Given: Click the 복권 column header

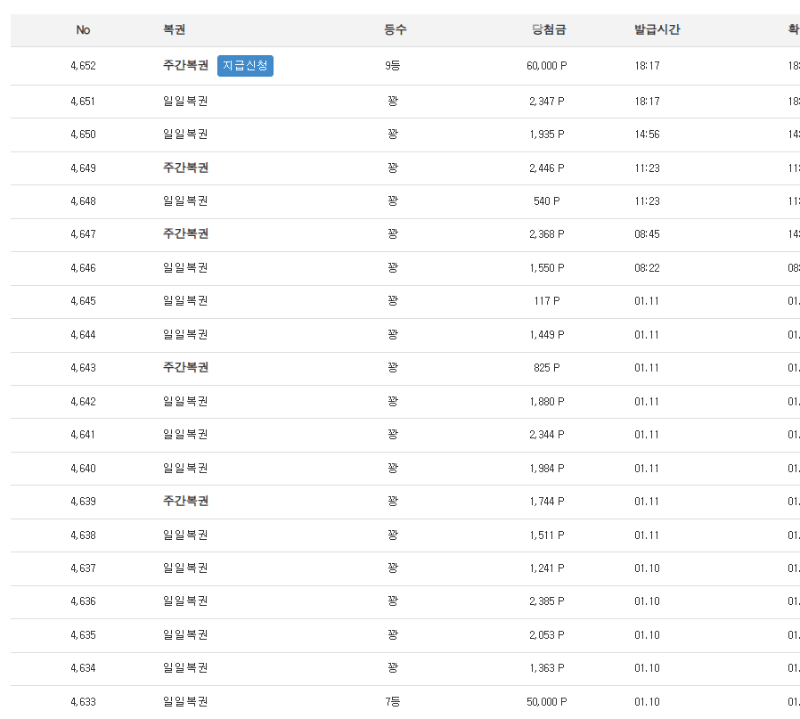Looking at the screenshot, I should [x=174, y=30].
